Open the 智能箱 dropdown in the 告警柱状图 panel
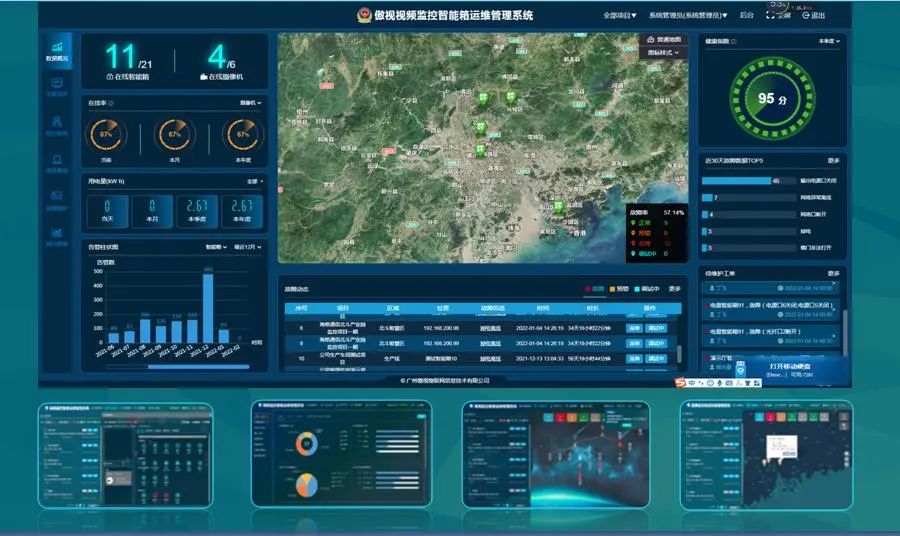The image size is (900, 536). pos(216,247)
